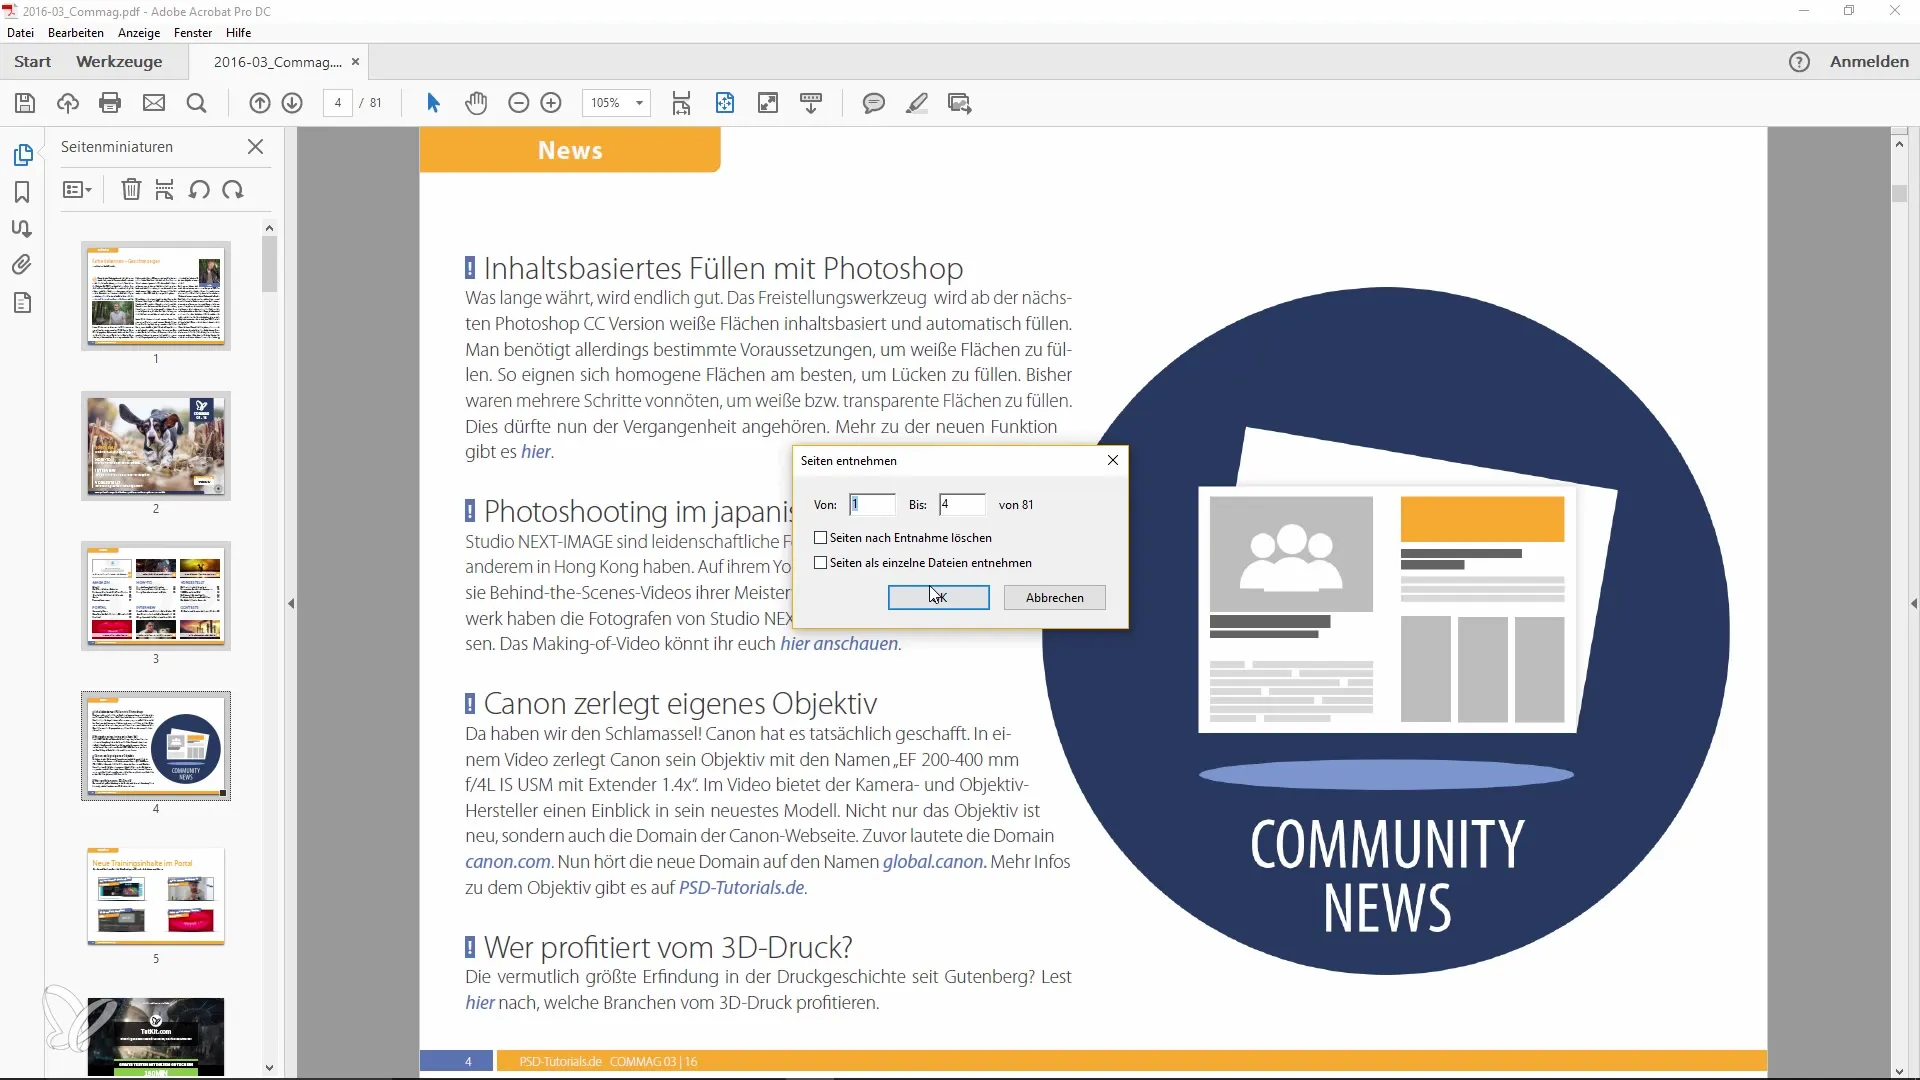The image size is (1920, 1080).
Task: Zoom out with the minus icon
Action: (x=518, y=103)
